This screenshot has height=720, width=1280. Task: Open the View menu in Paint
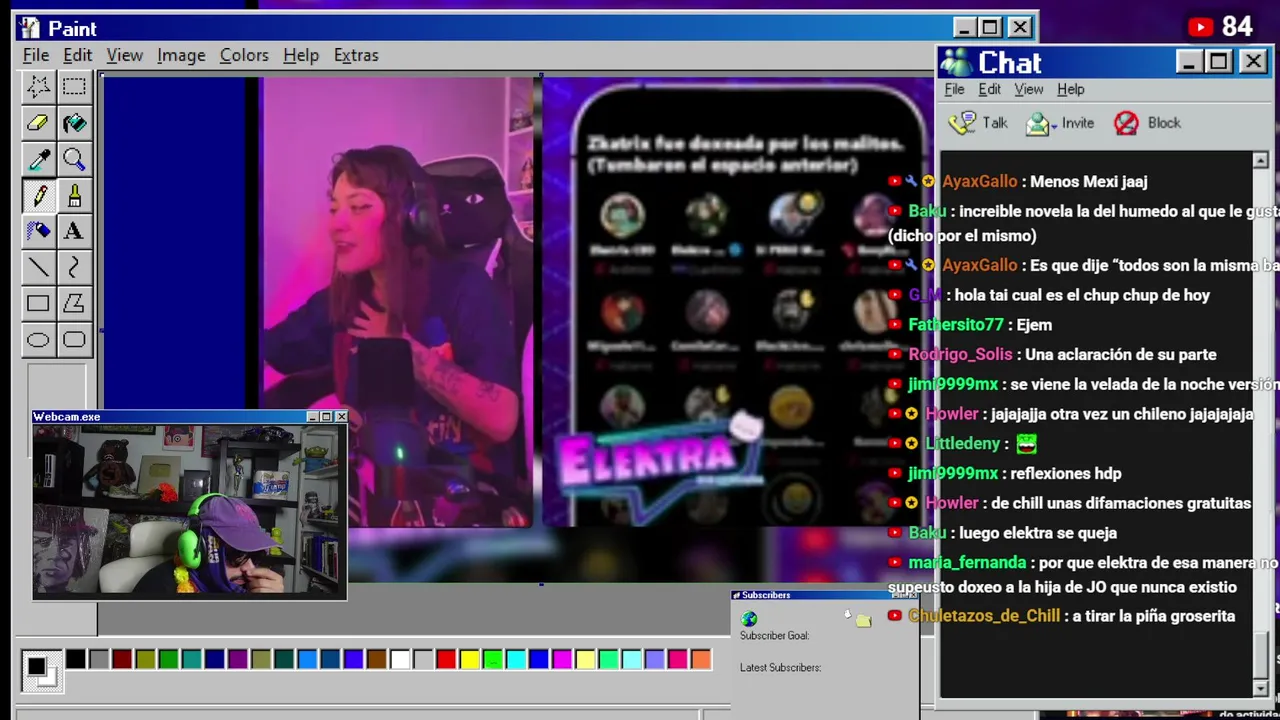coord(125,55)
